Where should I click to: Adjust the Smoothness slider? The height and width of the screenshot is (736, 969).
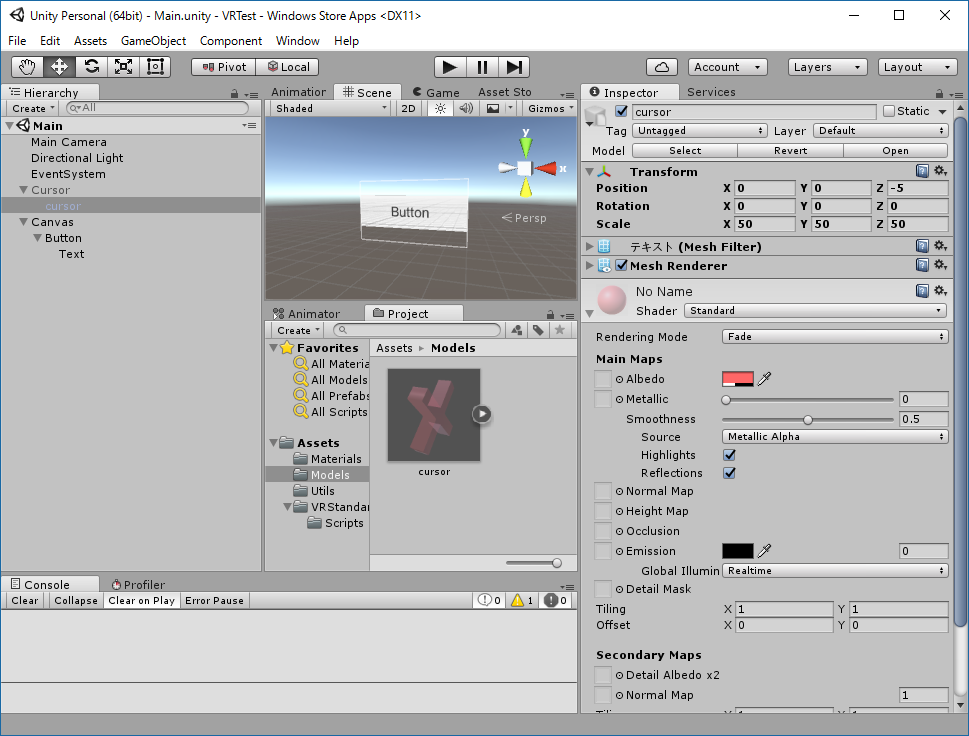(808, 420)
